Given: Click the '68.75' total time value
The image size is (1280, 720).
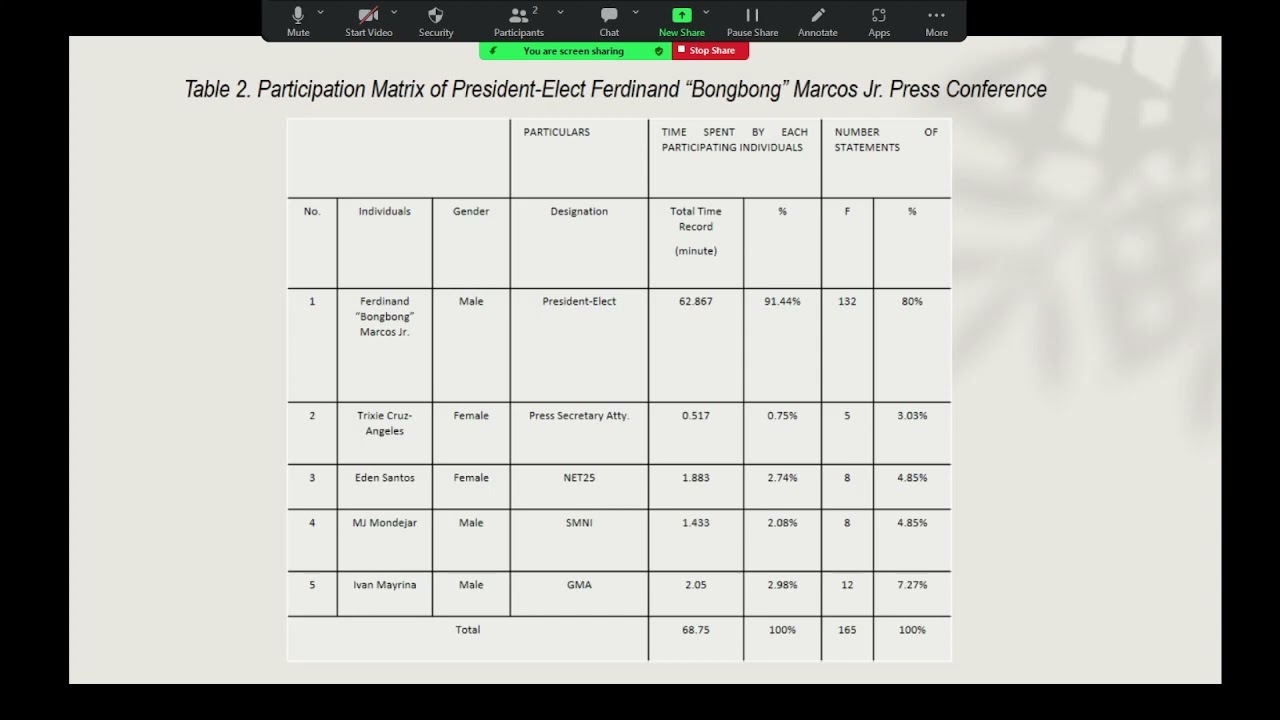Looking at the screenshot, I should [696, 629].
